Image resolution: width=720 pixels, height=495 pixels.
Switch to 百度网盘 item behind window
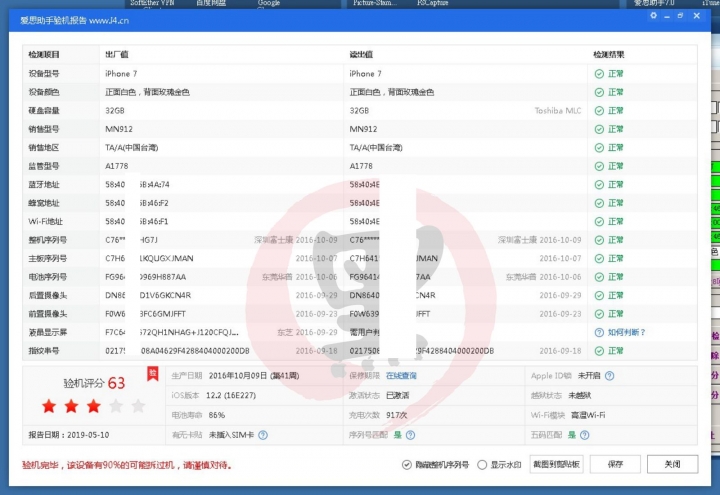click(x=211, y=3)
